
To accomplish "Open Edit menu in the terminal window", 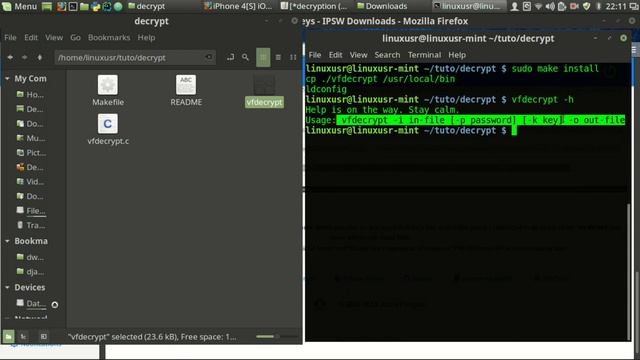I will 335,55.
